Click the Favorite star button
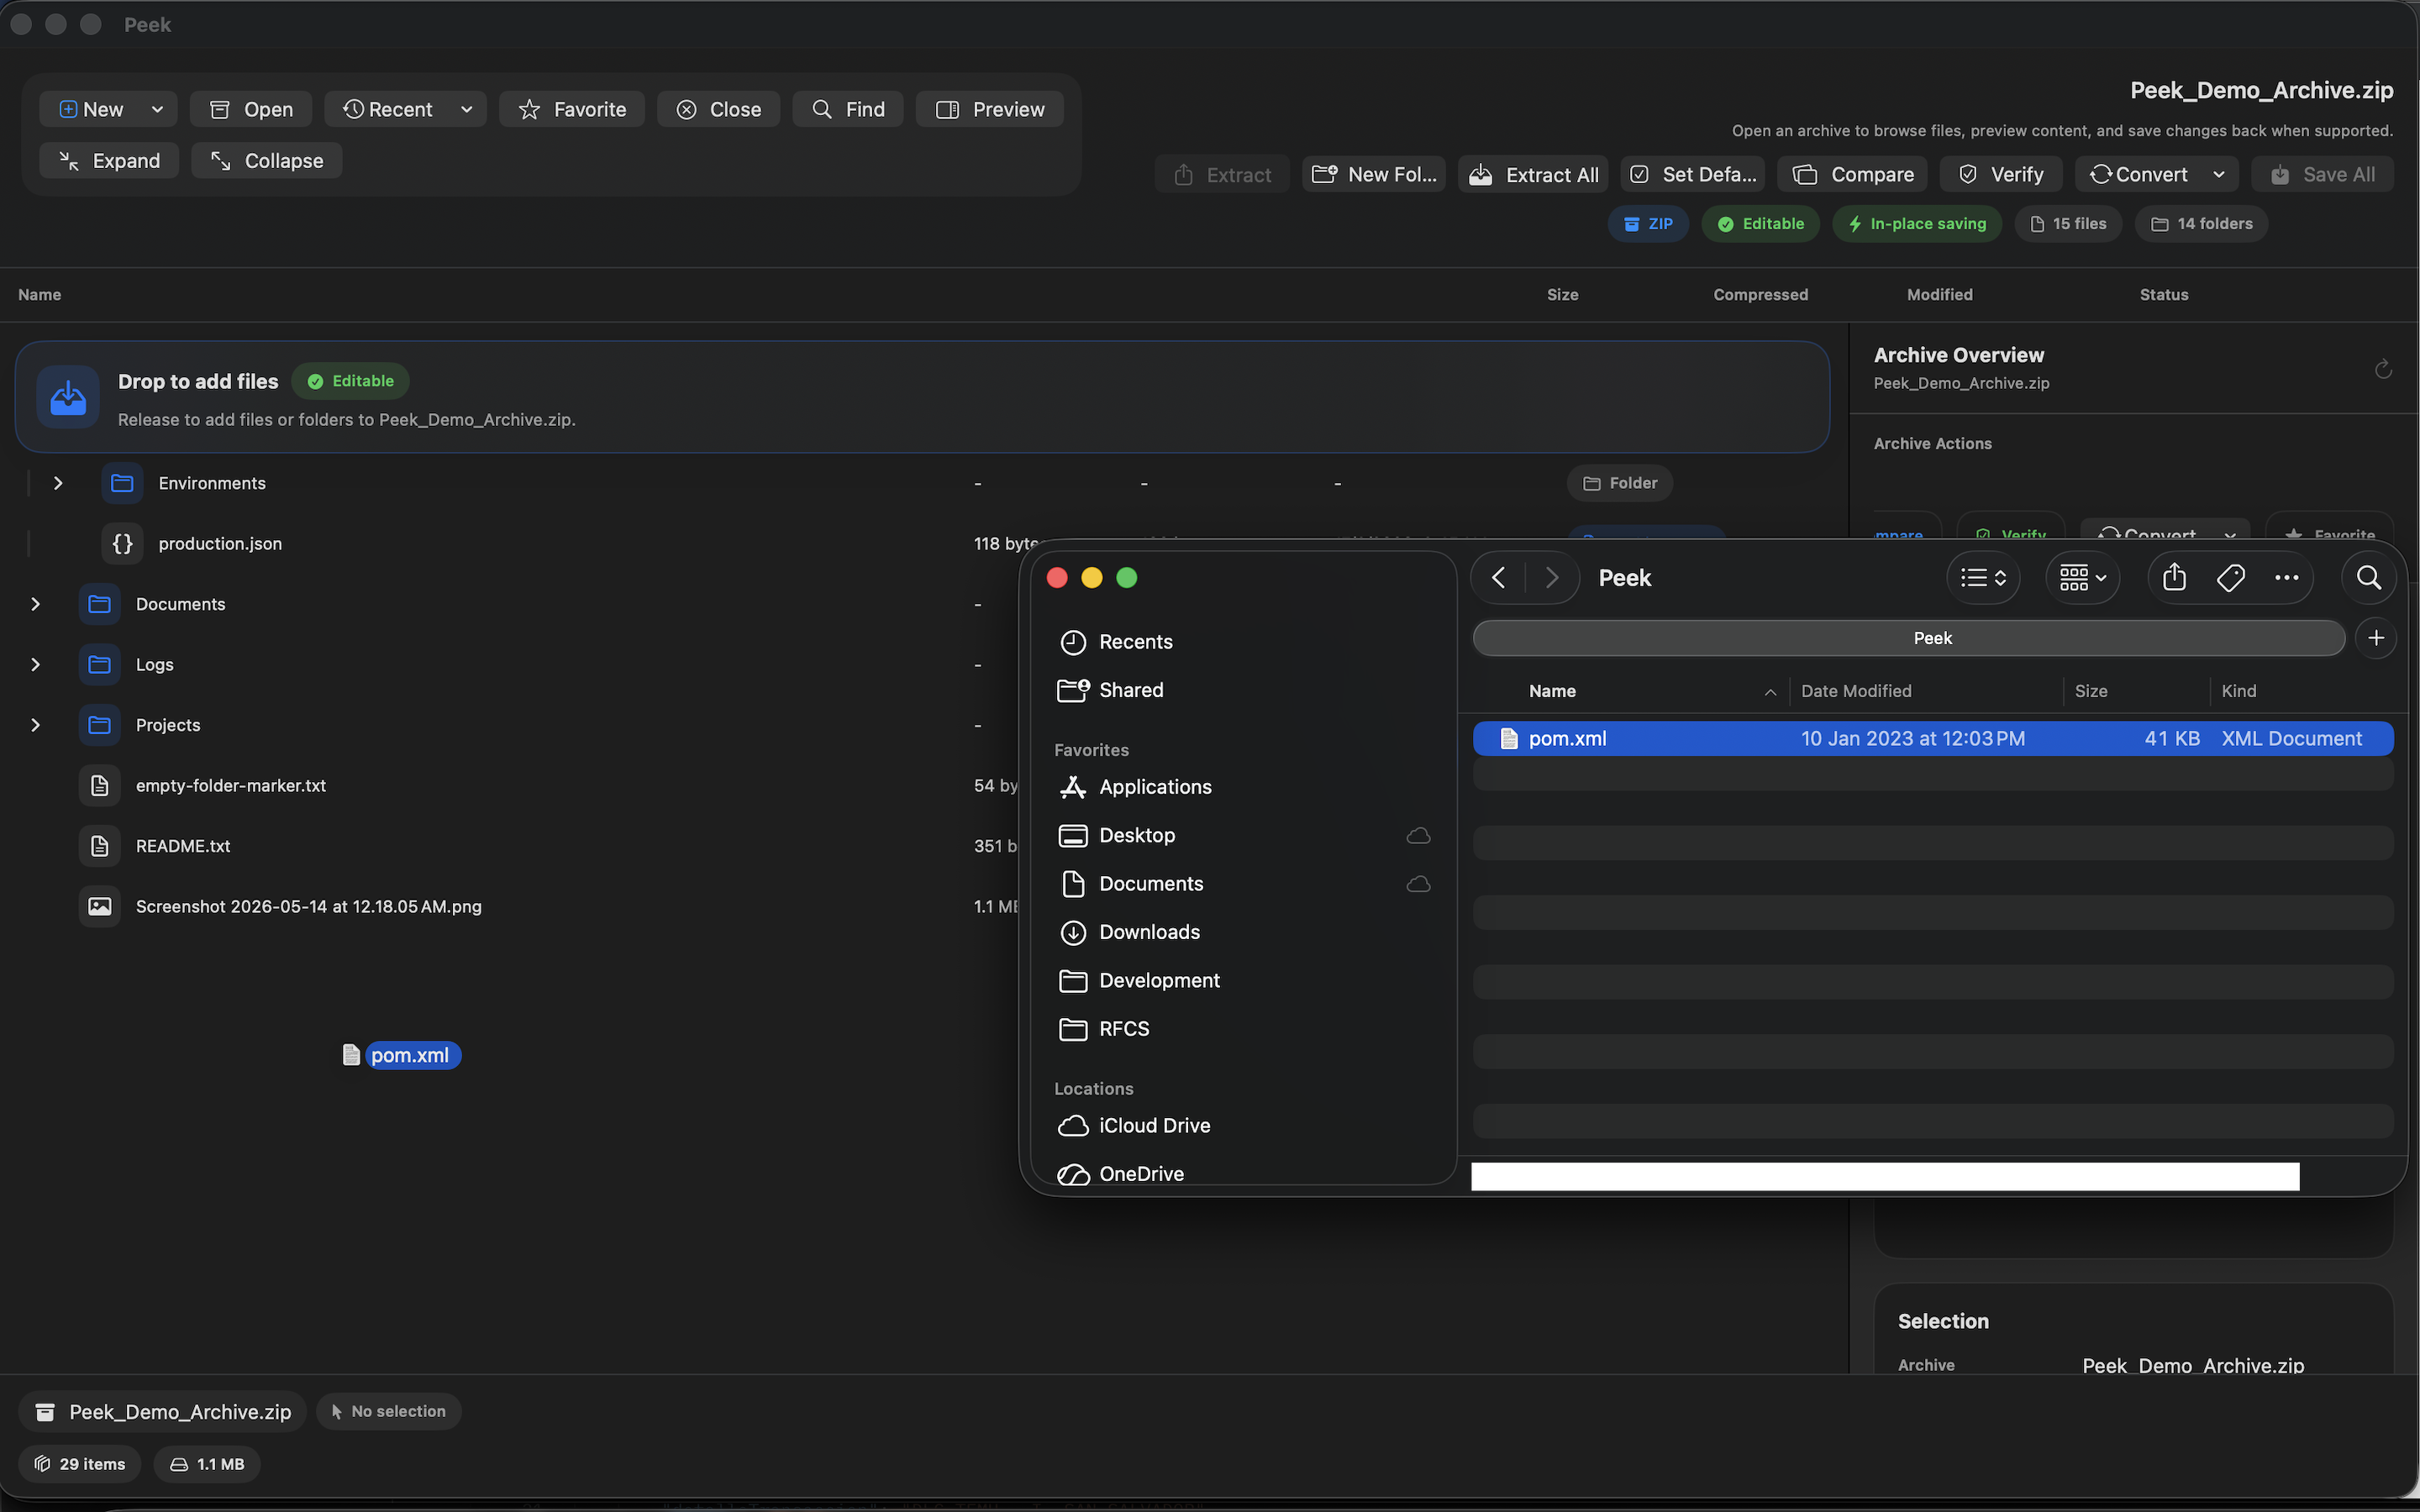Viewport: 2420px width, 1512px height. pos(572,109)
